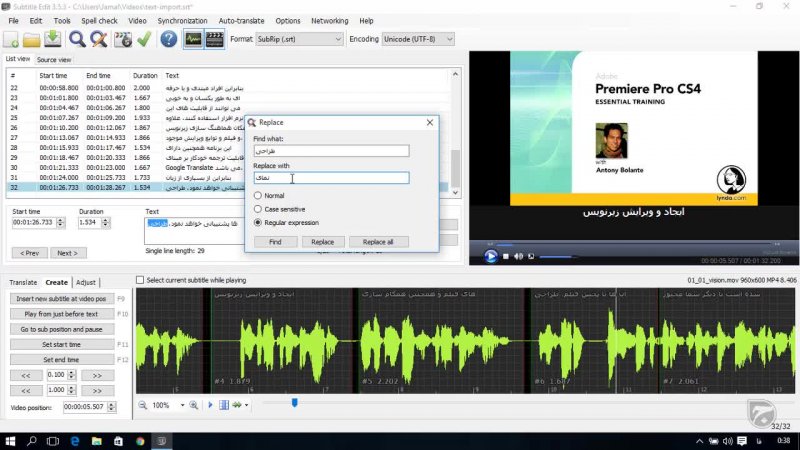Open Help via the question mark icon
The image size is (800, 450).
point(168,39)
